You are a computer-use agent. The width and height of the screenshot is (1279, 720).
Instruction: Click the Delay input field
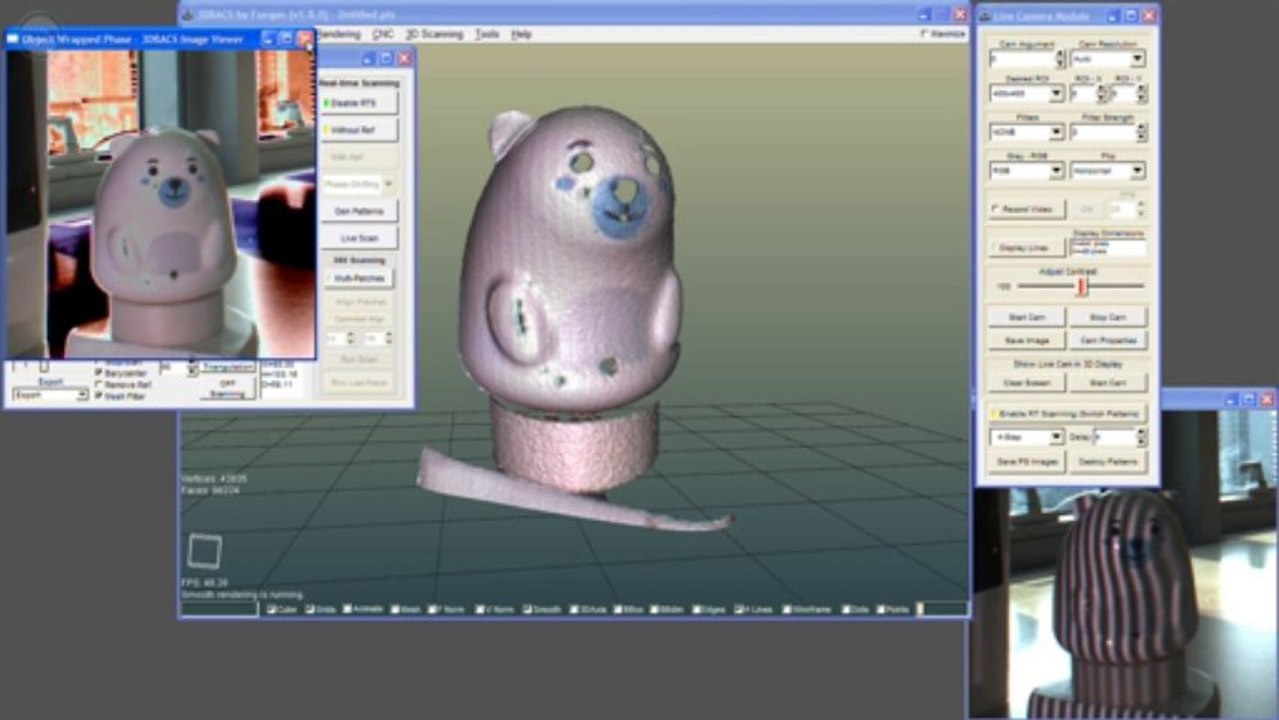(1114, 437)
